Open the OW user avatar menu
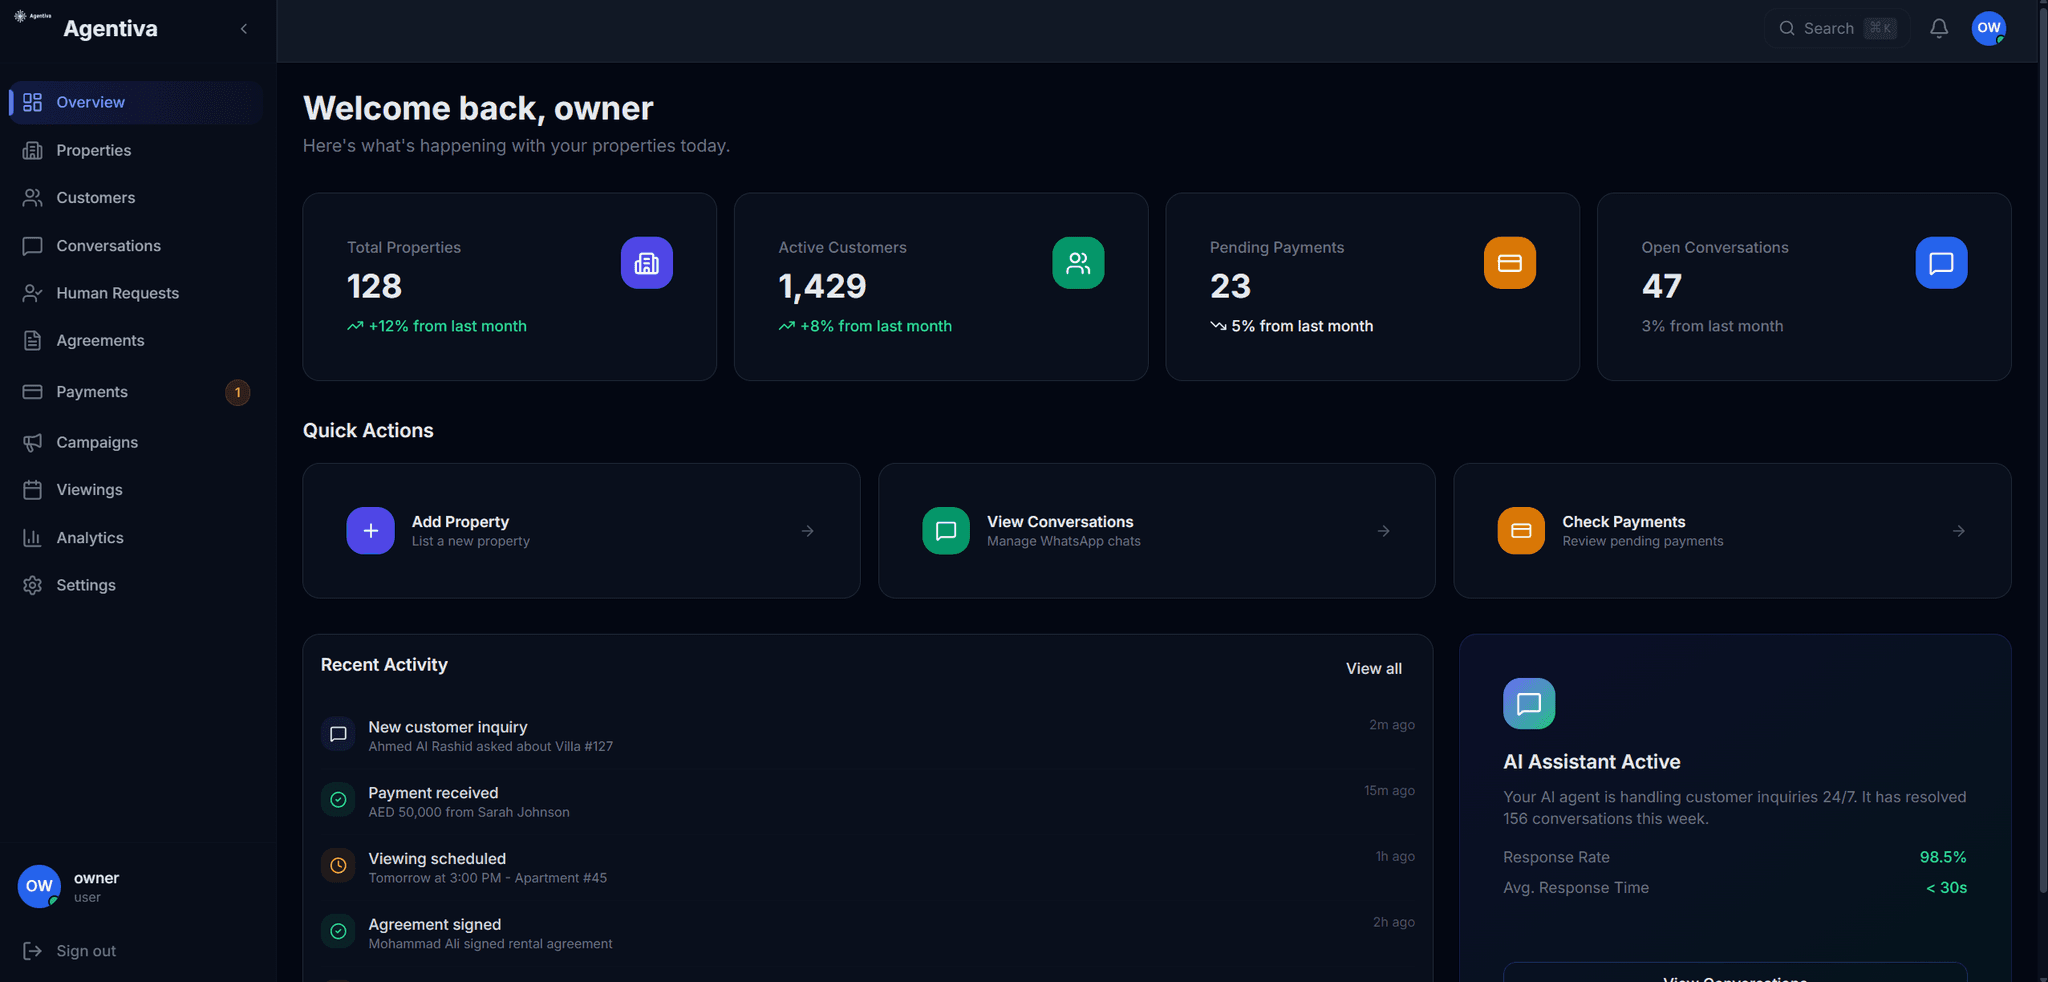The height and width of the screenshot is (982, 2048). [1989, 28]
